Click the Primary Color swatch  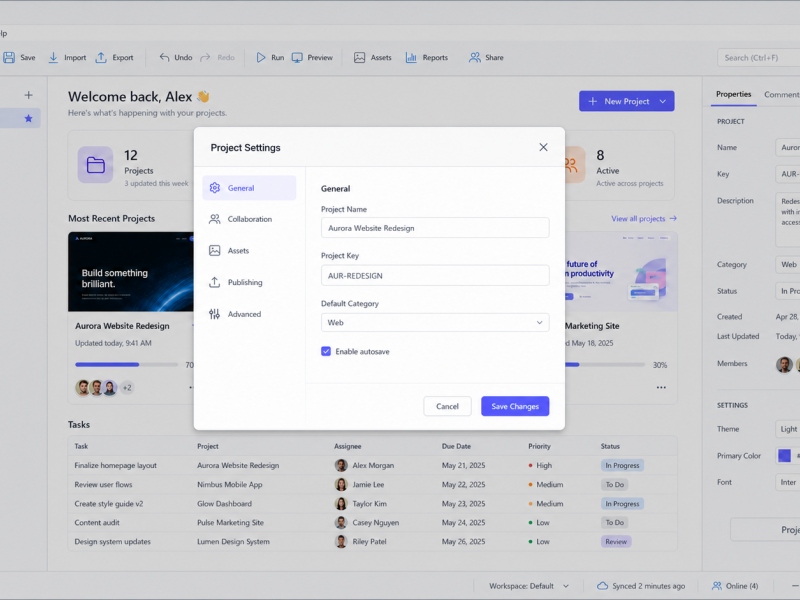tap(784, 456)
